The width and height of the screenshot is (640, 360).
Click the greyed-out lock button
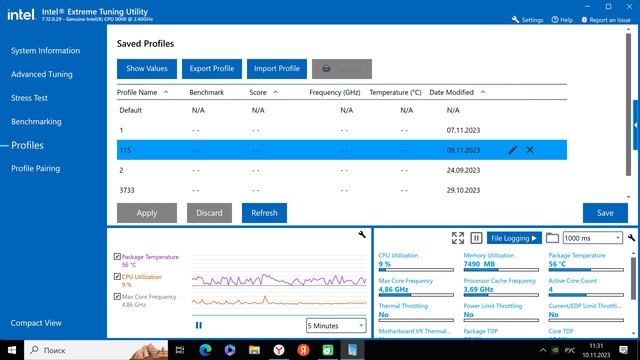click(x=342, y=69)
